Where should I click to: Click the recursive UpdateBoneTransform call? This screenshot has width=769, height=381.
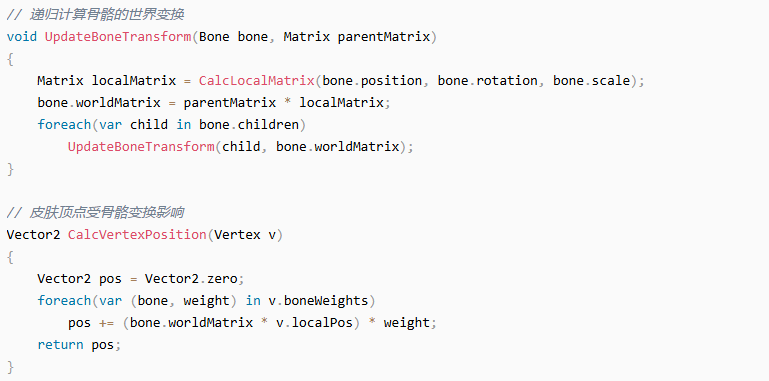pyautogui.click(x=141, y=147)
